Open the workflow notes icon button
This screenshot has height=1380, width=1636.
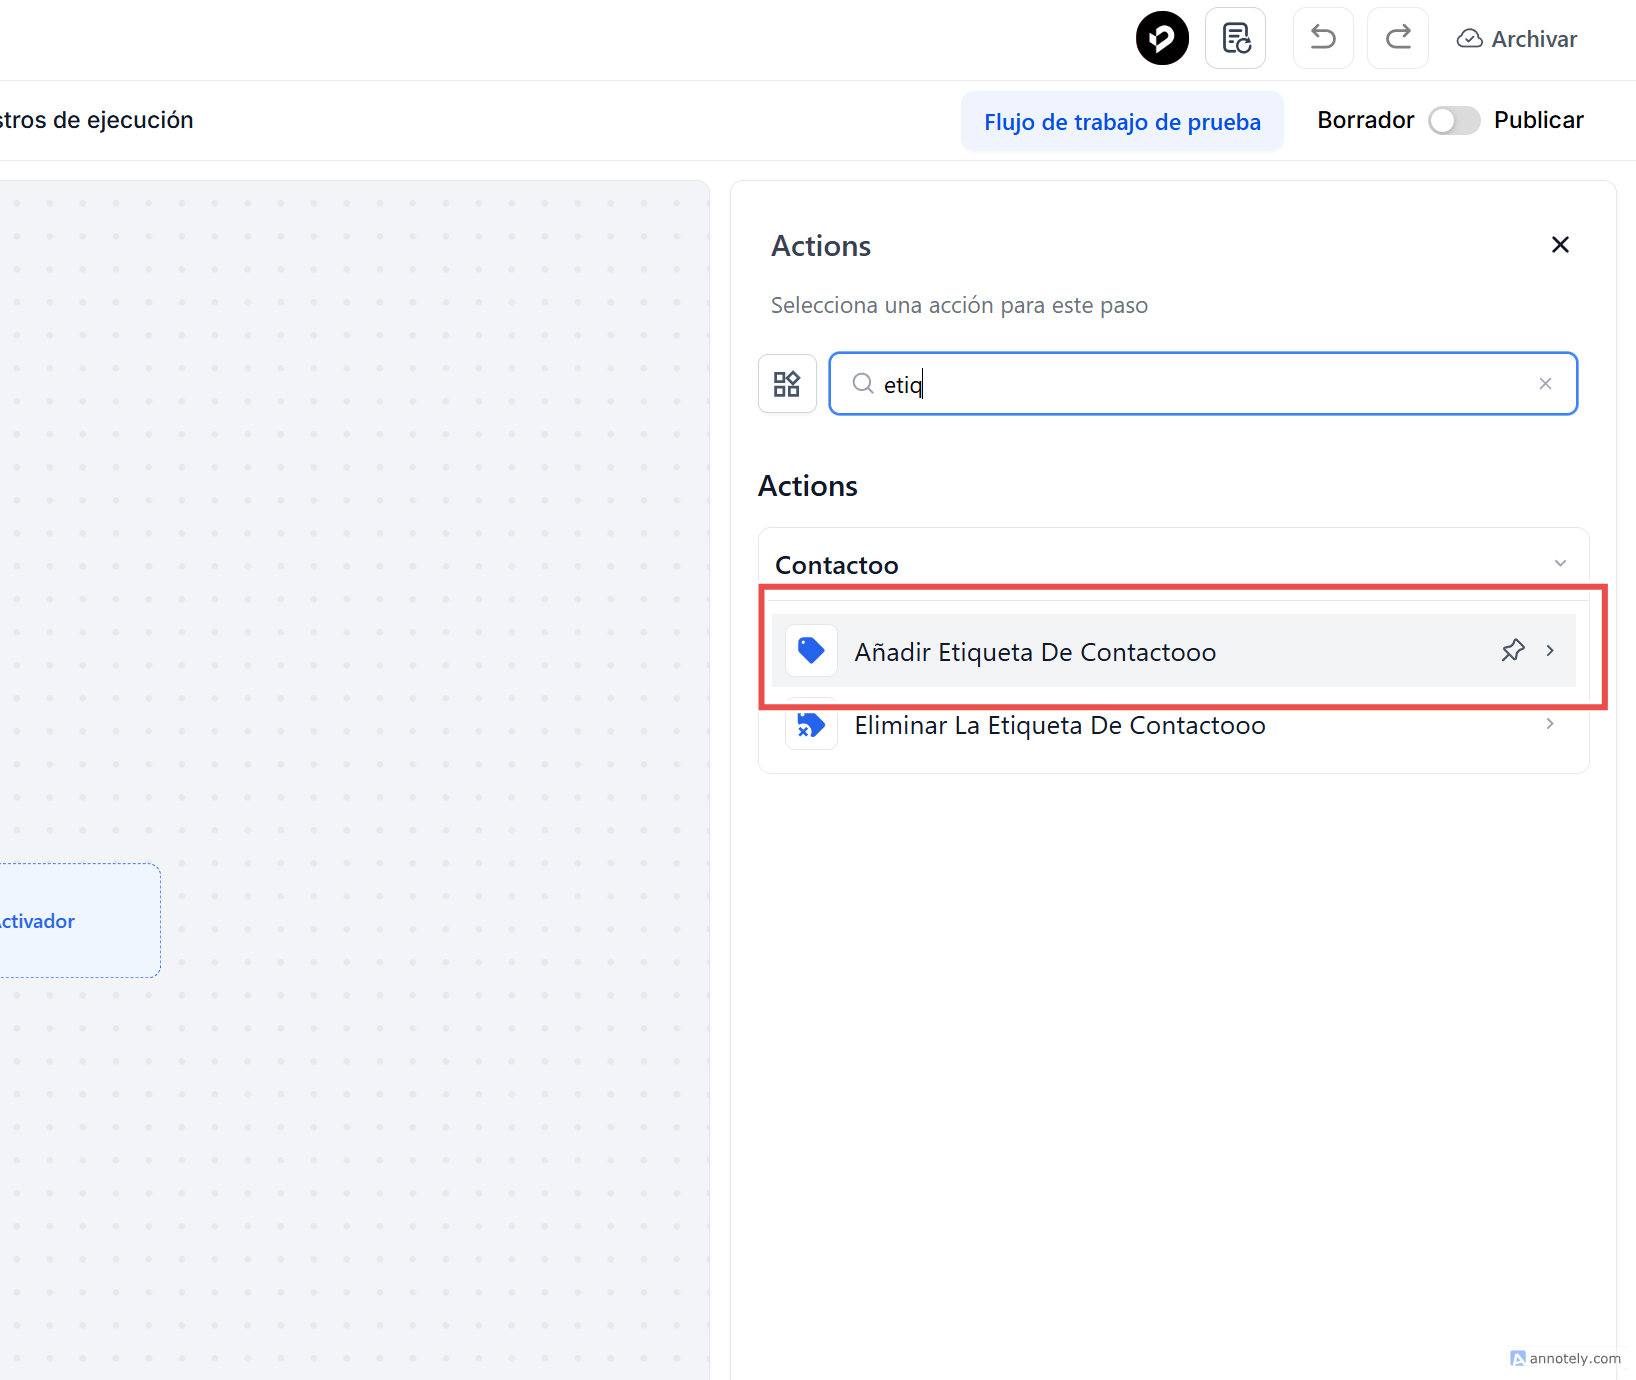1236,39
